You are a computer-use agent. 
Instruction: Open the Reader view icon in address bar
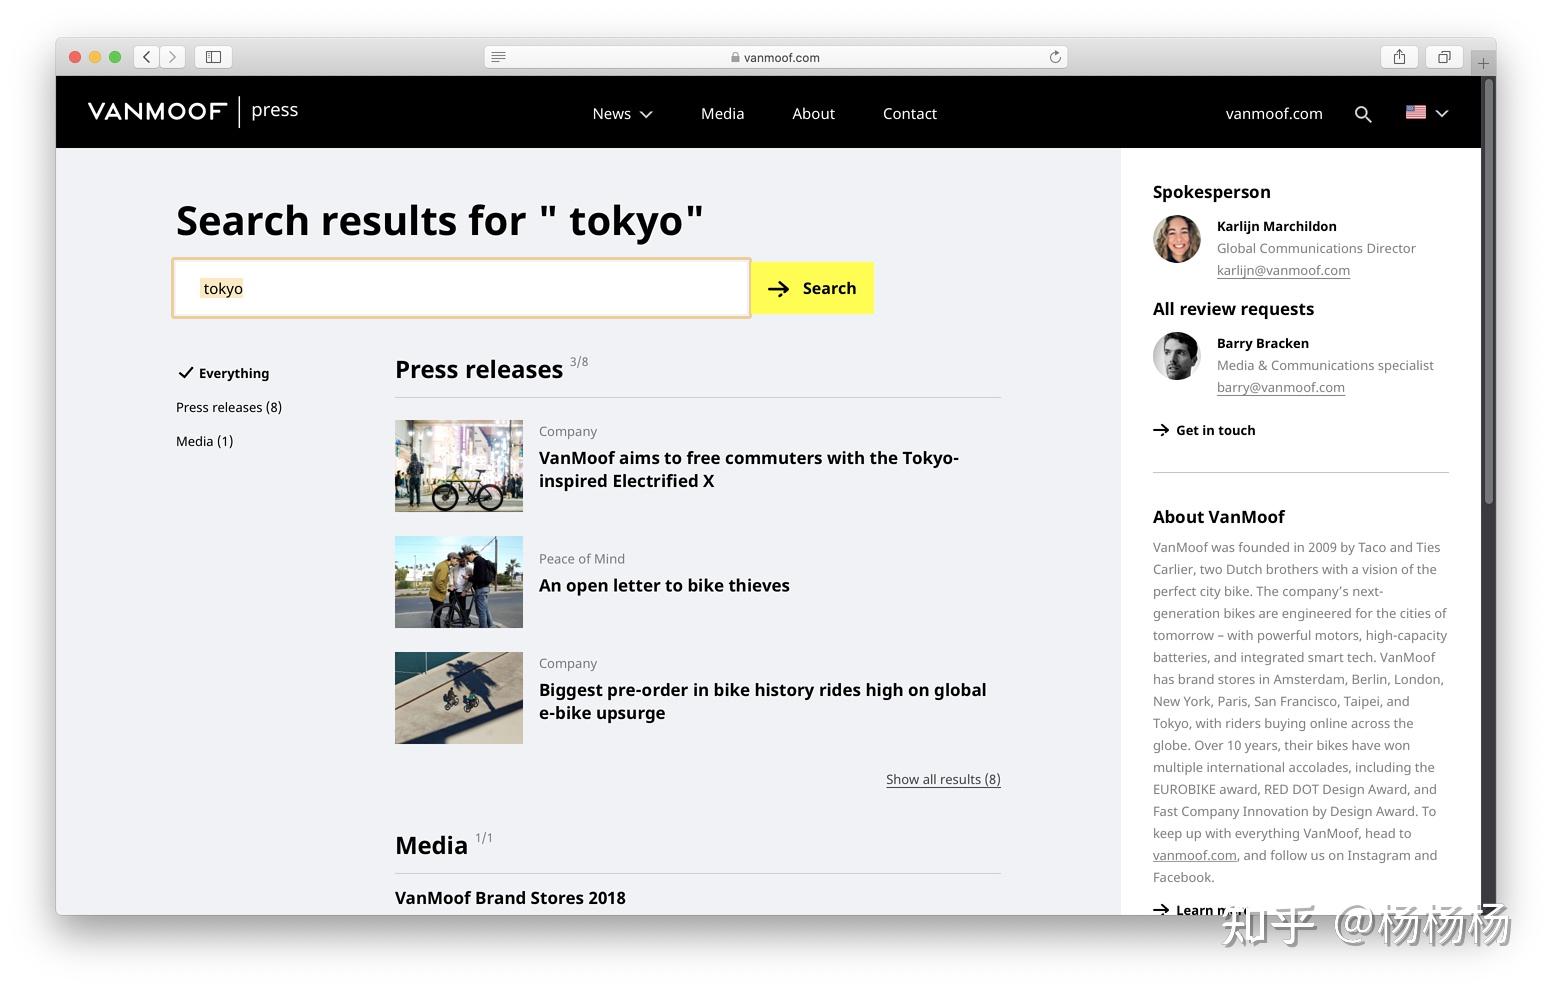coord(498,57)
